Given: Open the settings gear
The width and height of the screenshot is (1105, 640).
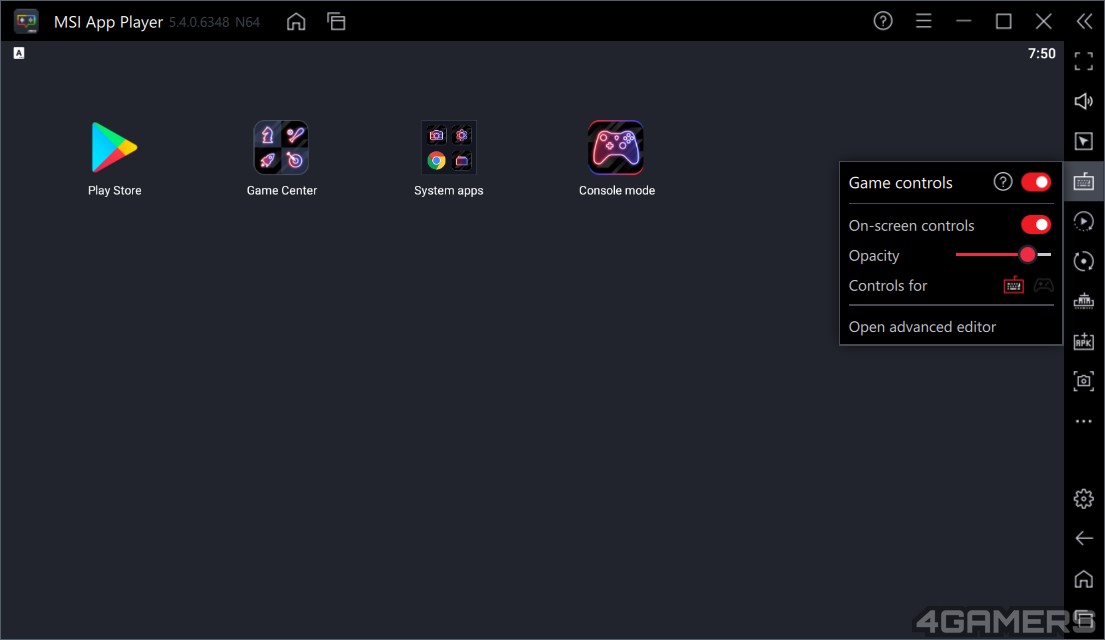Looking at the screenshot, I should pyautogui.click(x=1084, y=499).
